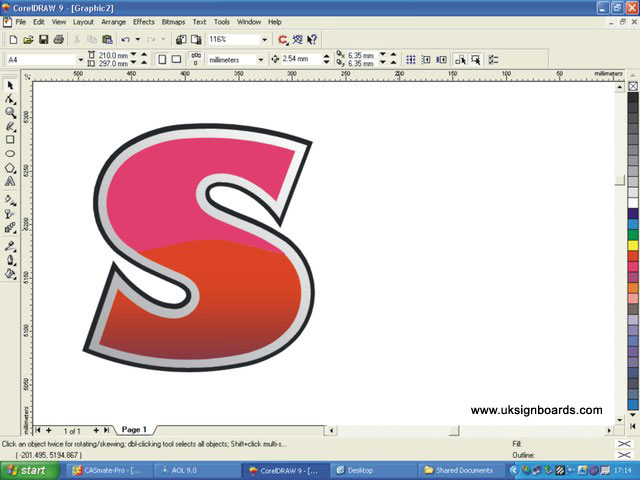Pick the Ellipse tool
The image size is (640, 480).
point(10,154)
